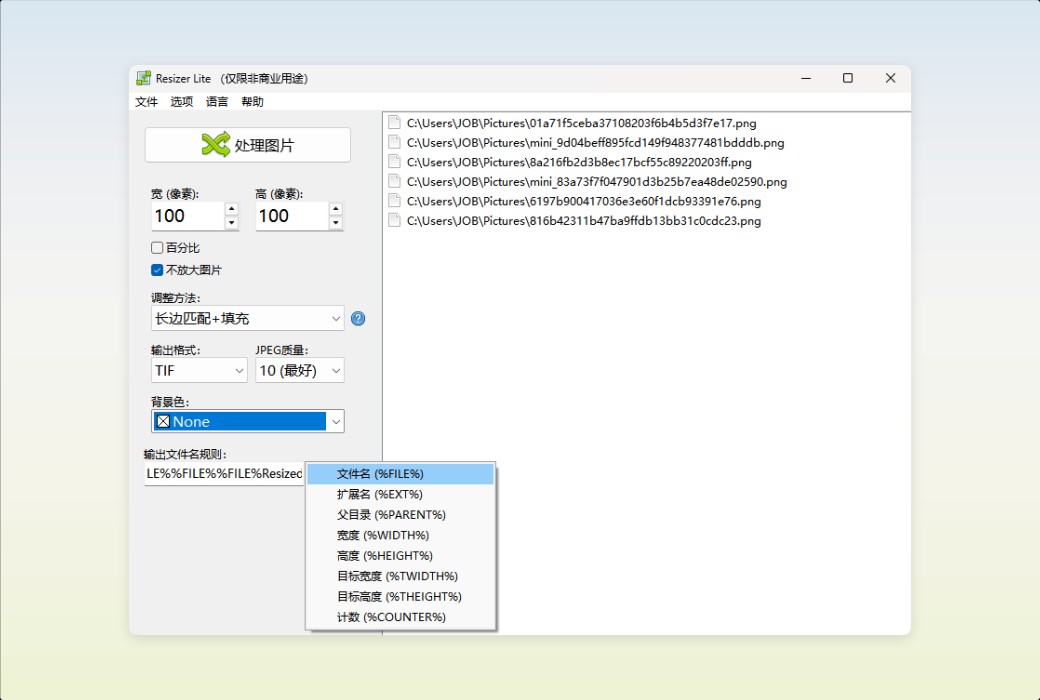Open the 语言 menu
1040x700 pixels.
(x=216, y=101)
